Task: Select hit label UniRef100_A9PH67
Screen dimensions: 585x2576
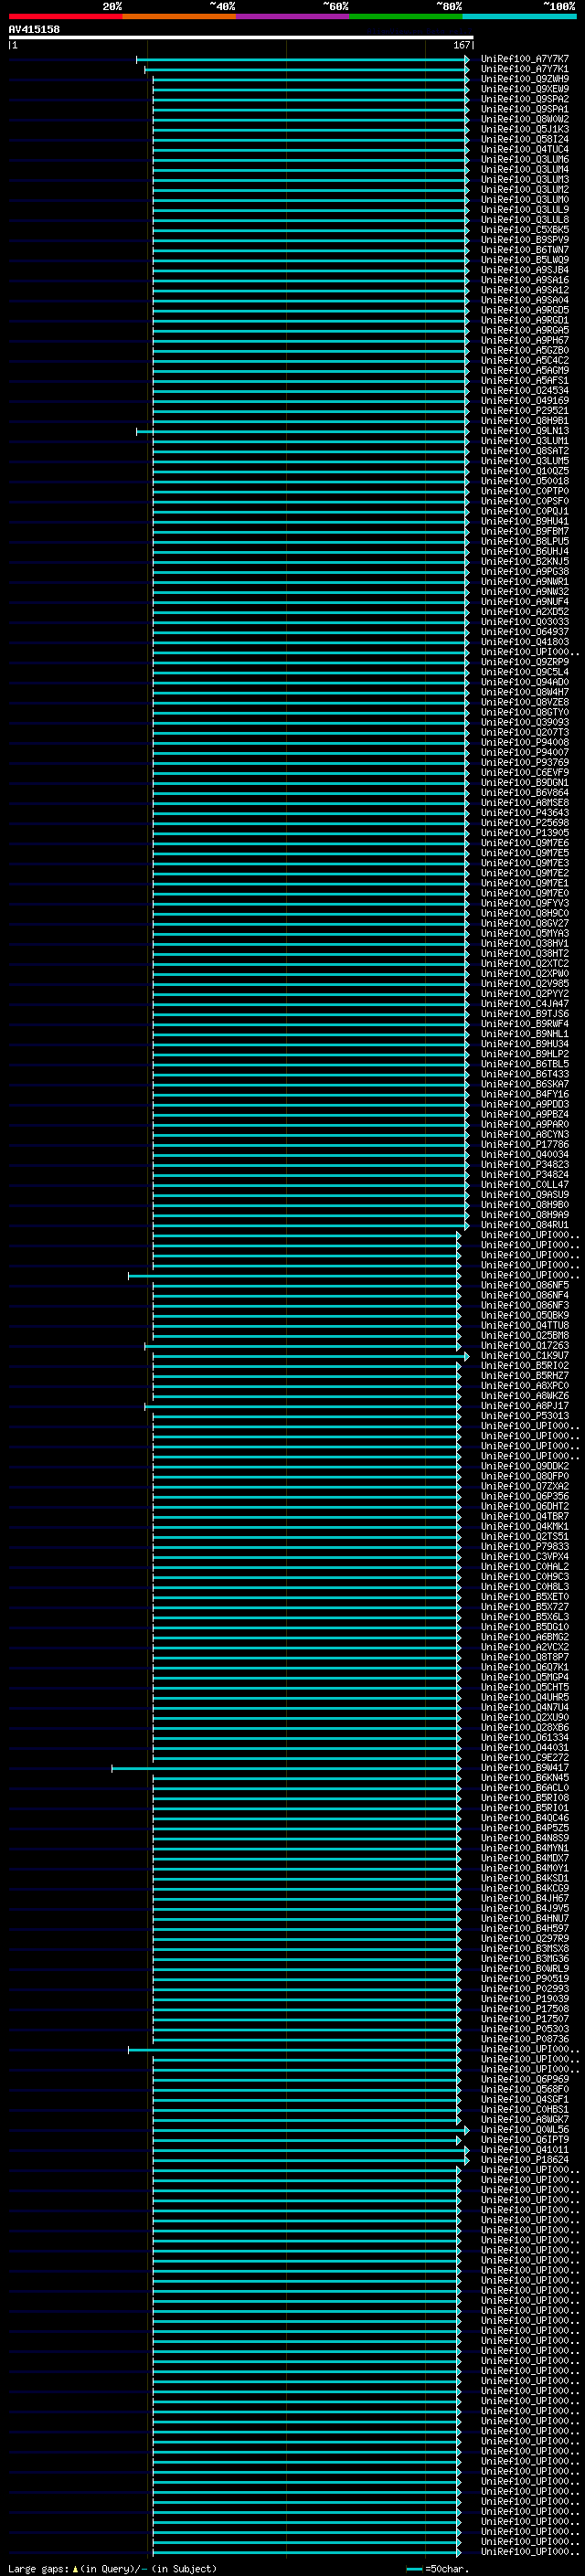Action: coord(525,340)
